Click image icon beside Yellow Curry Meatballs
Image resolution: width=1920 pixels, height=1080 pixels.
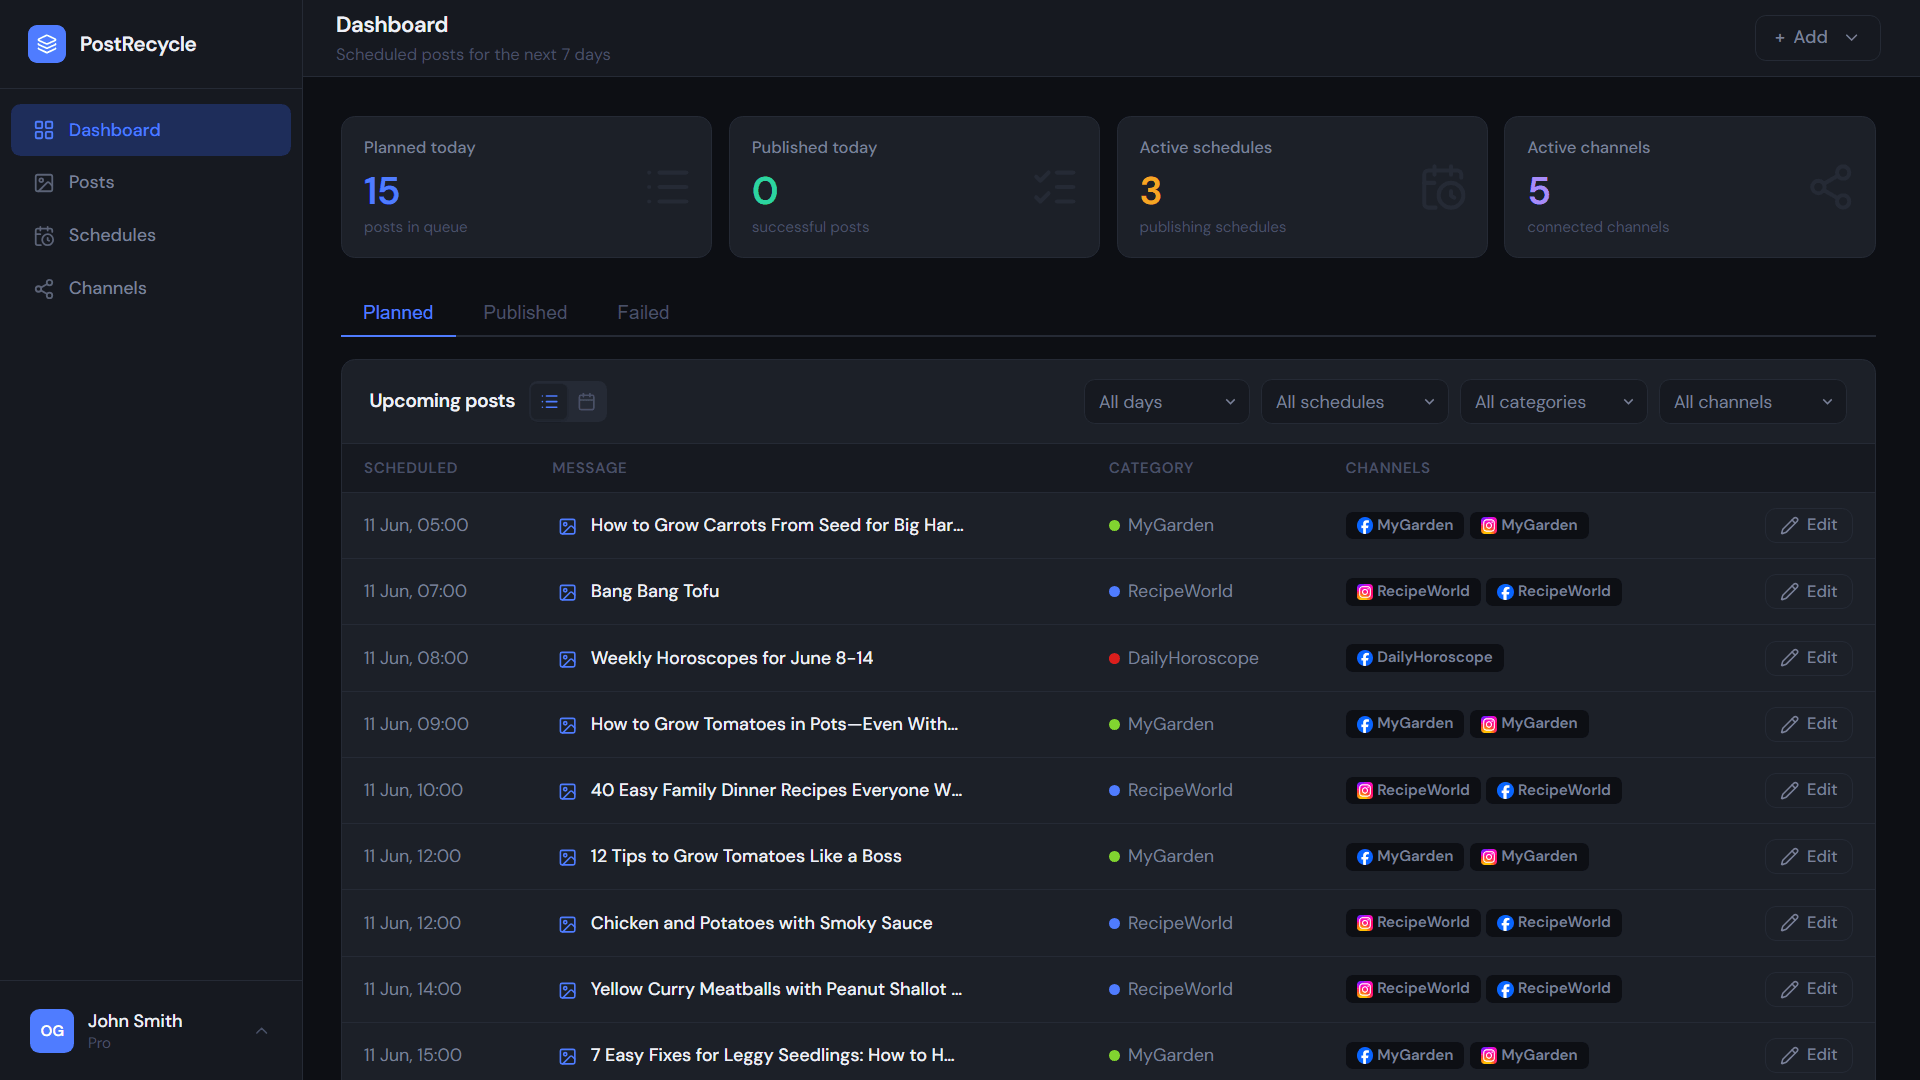(567, 990)
